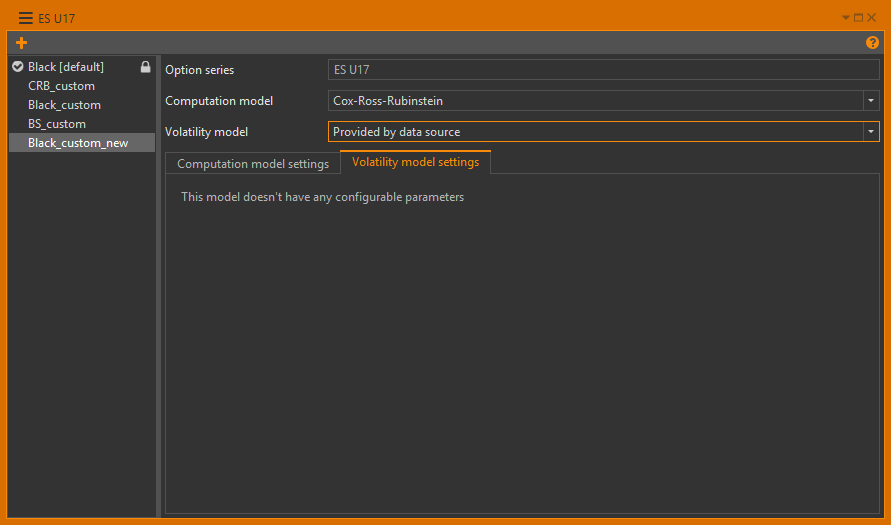
Task: Maximize the ES U17 window
Action: click(x=858, y=18)
